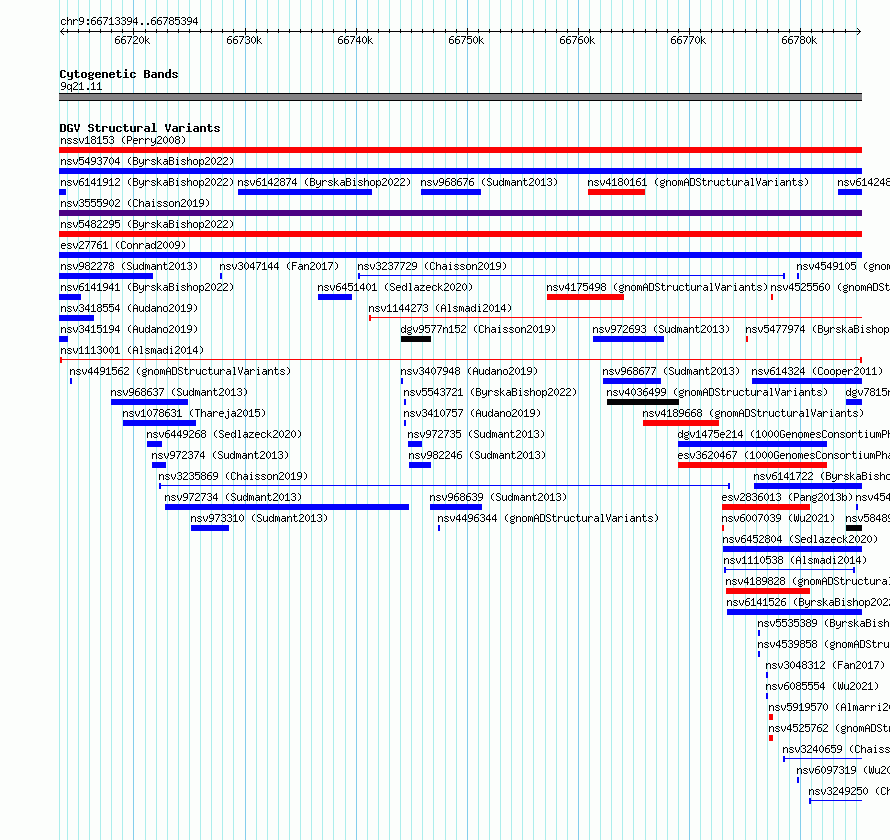
Task: Click the nsv6085554 (Wu2021) label
Action: (x=822, y=686)
